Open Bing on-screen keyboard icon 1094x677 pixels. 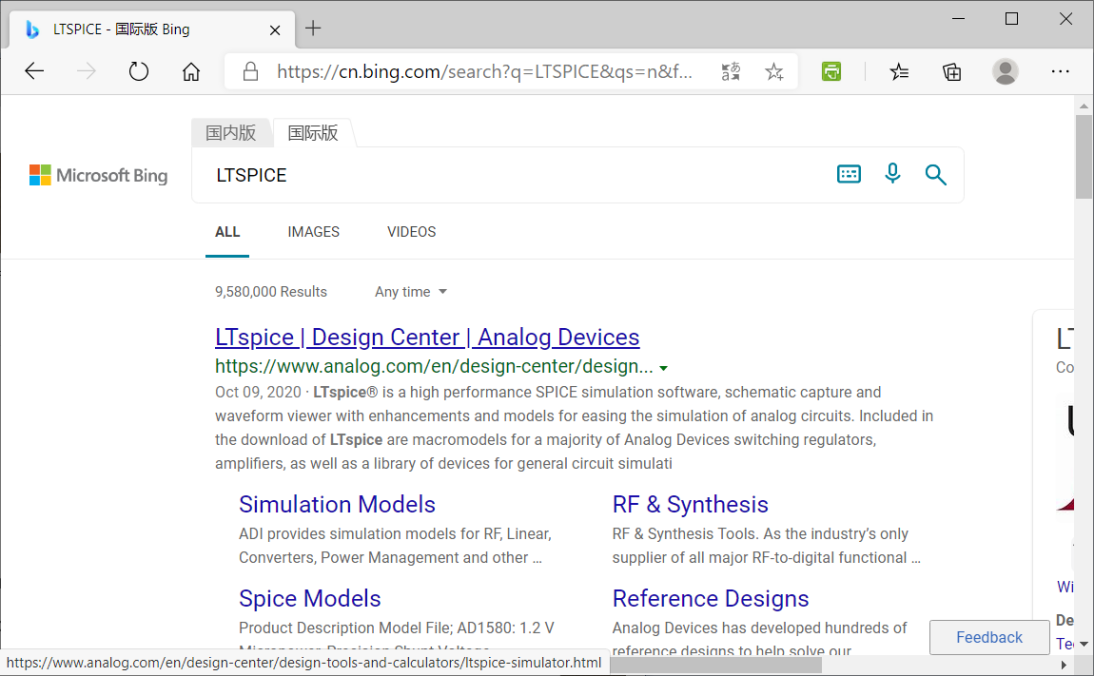click(x=848, y=174)
